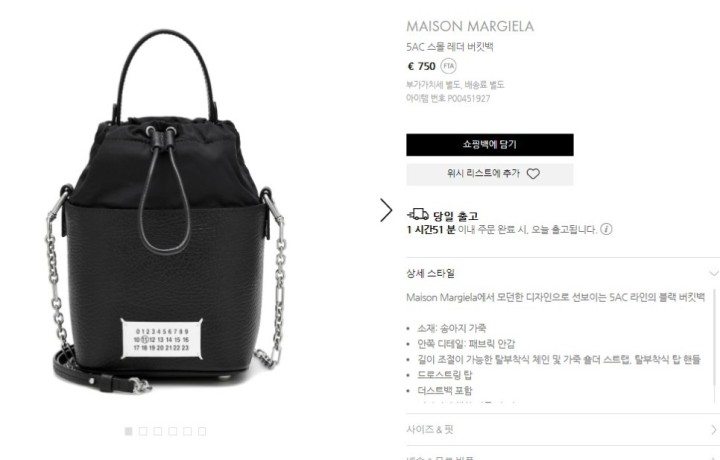Go to next product image arrow
The image size is (720, 460).
pyautogui.click(x=386, y=210)
